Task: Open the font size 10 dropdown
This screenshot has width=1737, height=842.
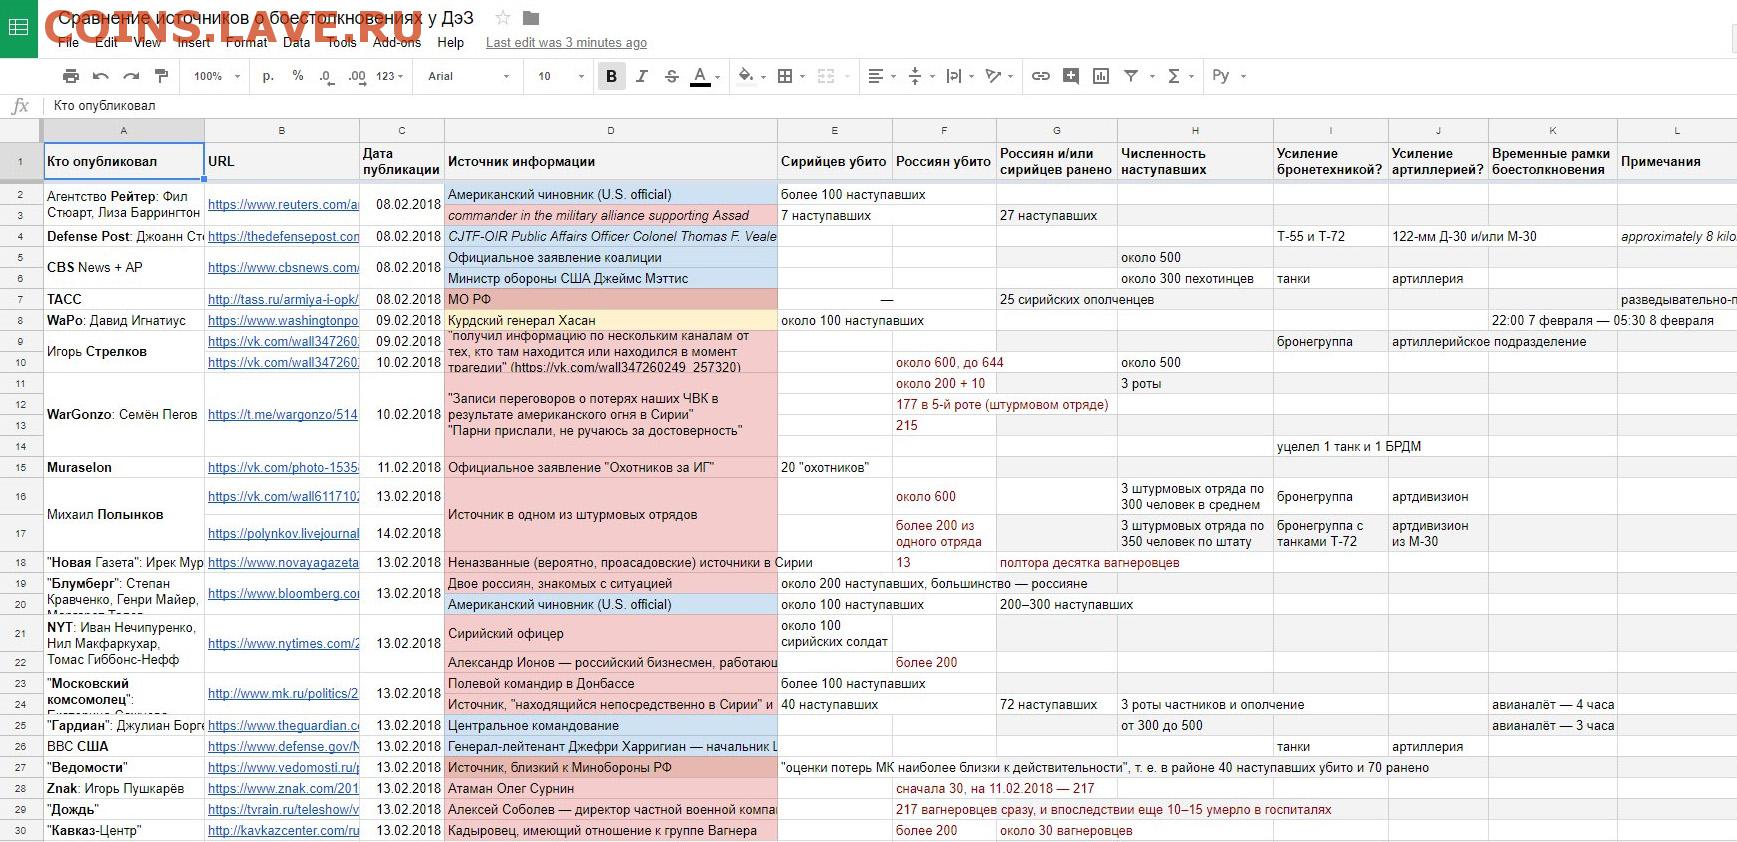Action: pyautogui.click(x=560, y=76)
